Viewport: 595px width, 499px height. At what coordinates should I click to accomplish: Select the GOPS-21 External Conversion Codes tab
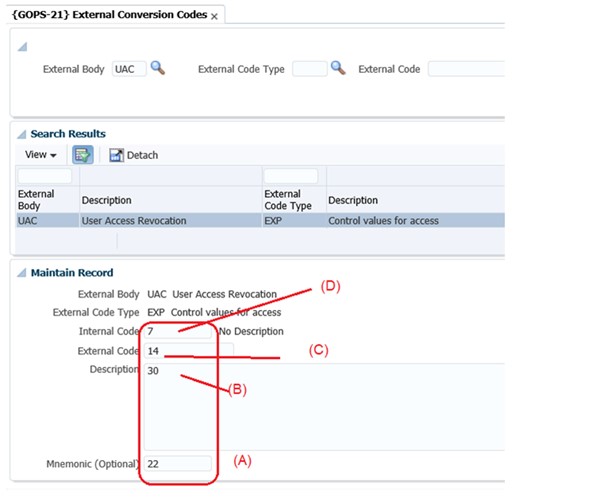[109, 15]
